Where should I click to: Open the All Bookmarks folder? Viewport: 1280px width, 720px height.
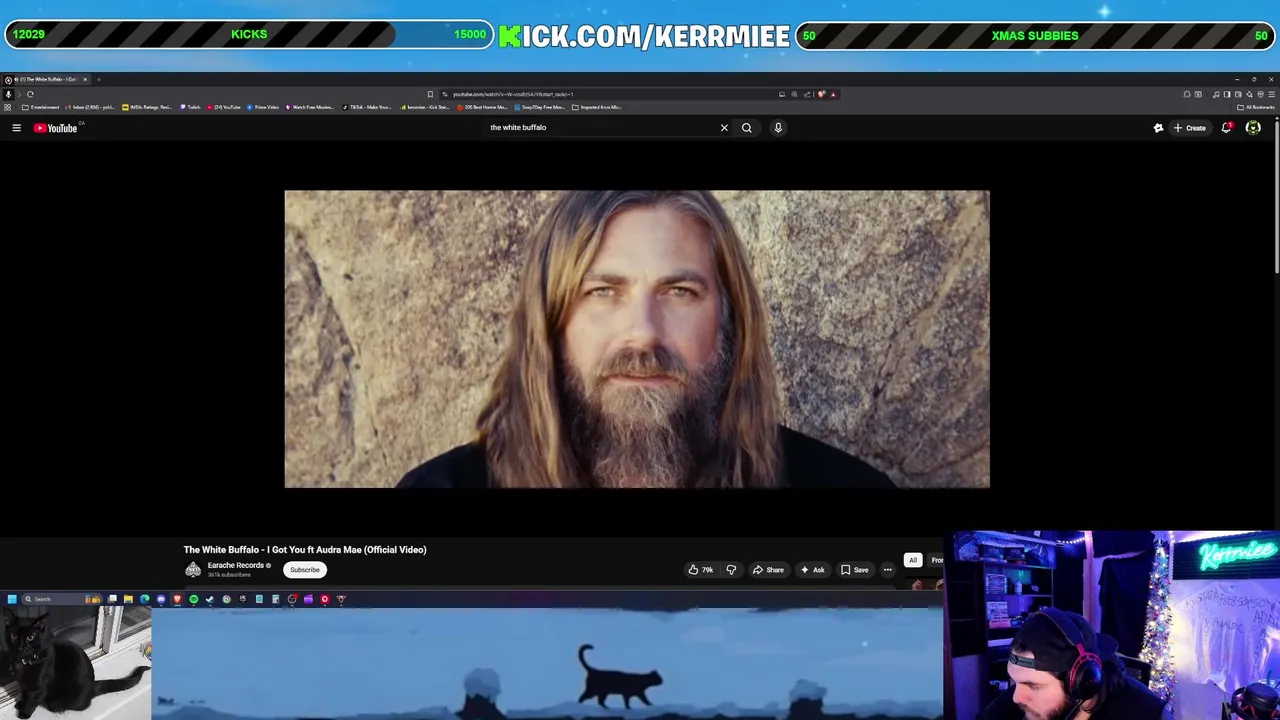[x=1256, y=107]
